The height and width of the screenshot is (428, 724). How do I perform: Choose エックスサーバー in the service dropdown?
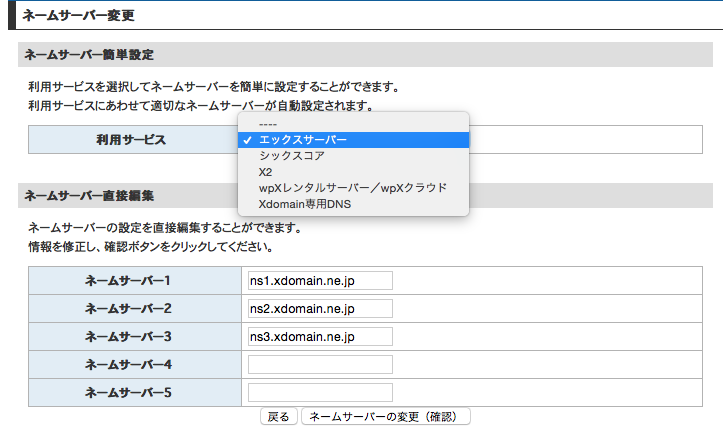[353, 140]
